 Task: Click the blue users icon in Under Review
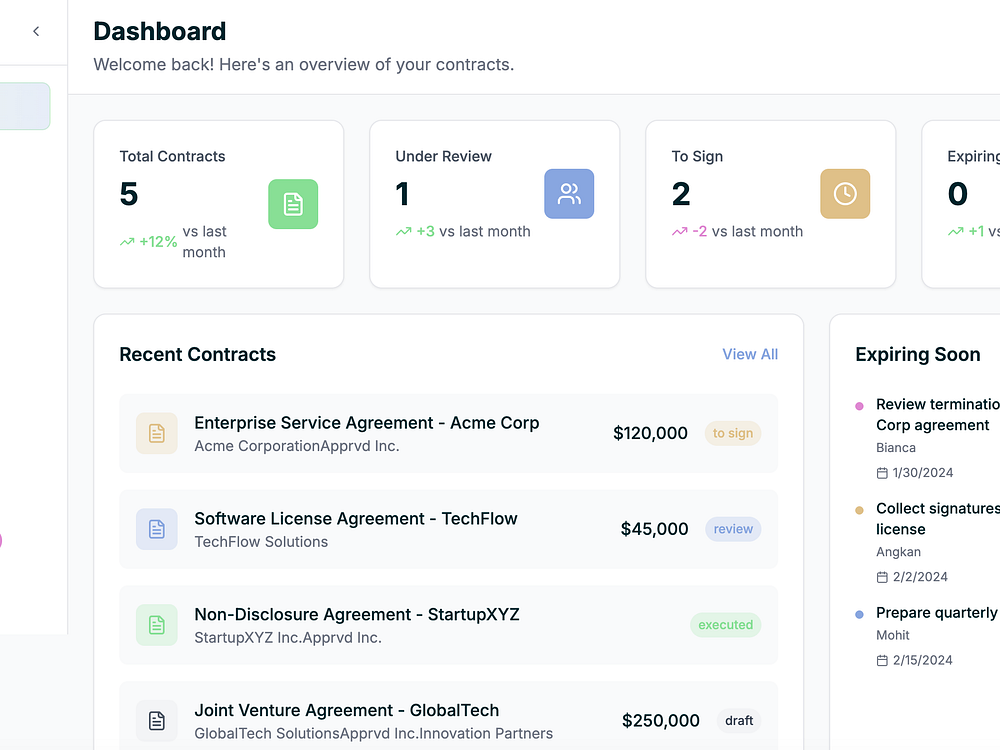569,194
